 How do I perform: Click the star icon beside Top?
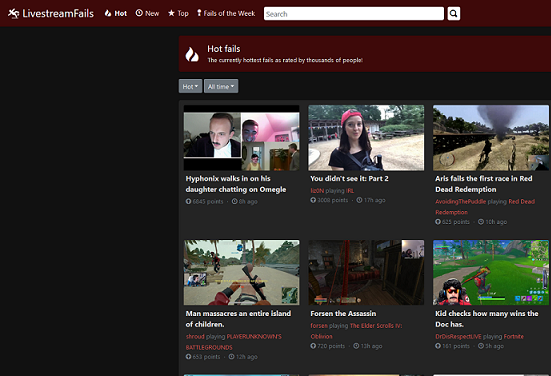pos(171,13)
